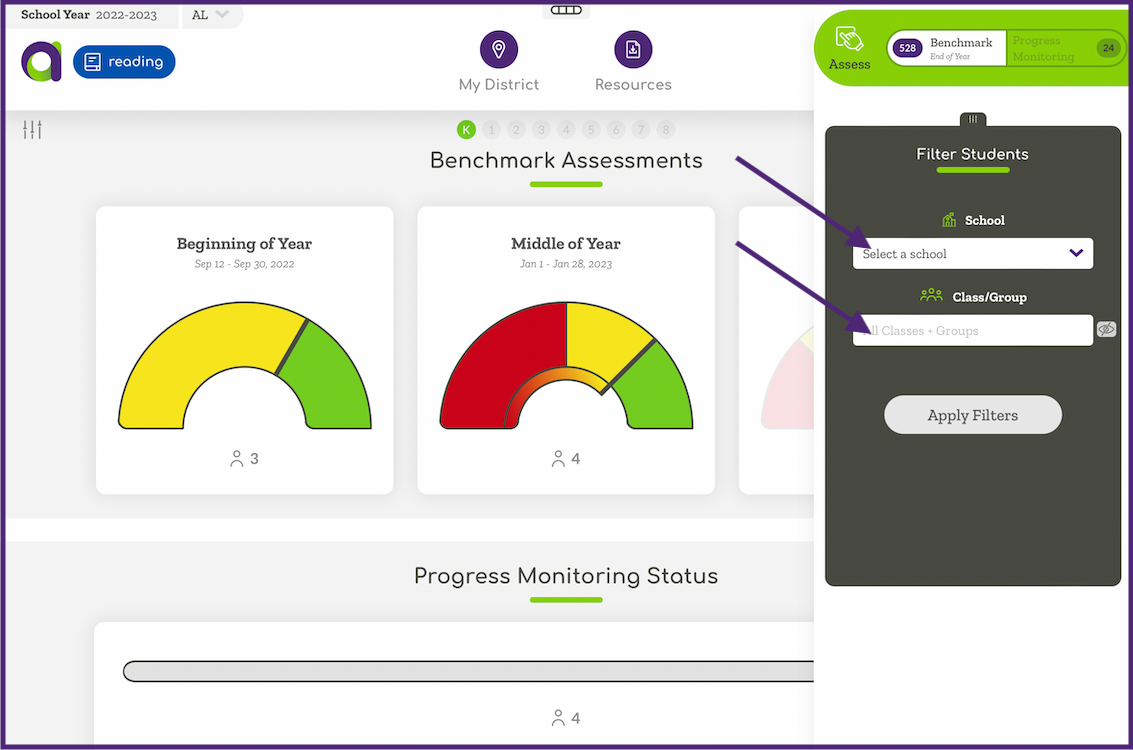The image size is (1133, 750).
Task: Open the My District map pin icon
Action: [x=498, y=47]
